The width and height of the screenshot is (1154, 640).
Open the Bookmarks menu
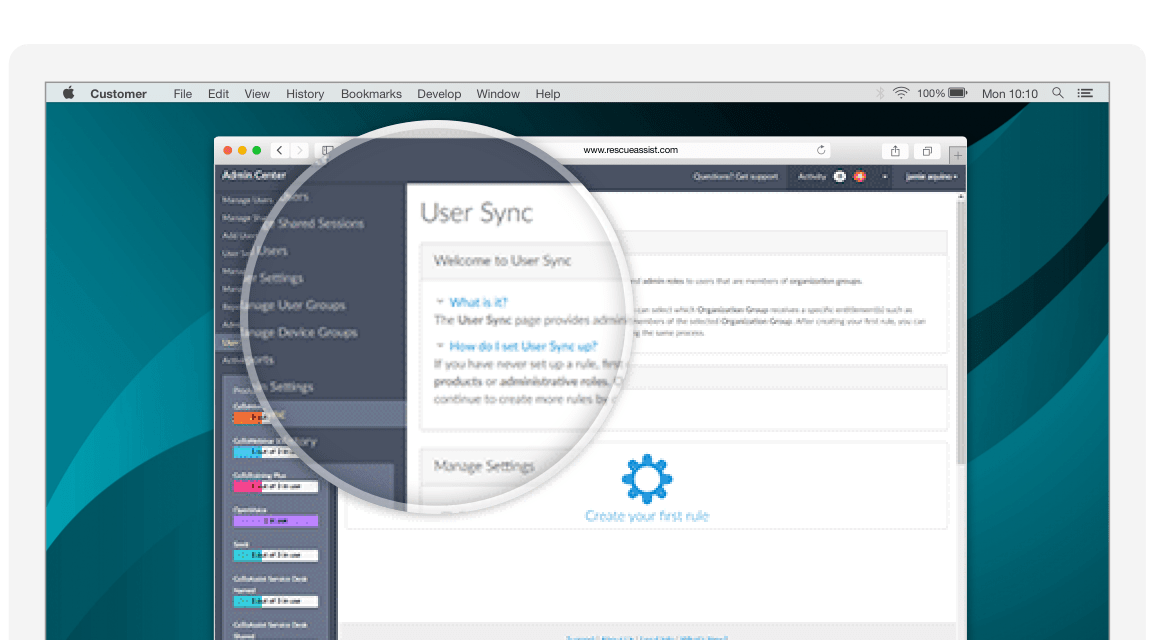(x=371, y=94)
